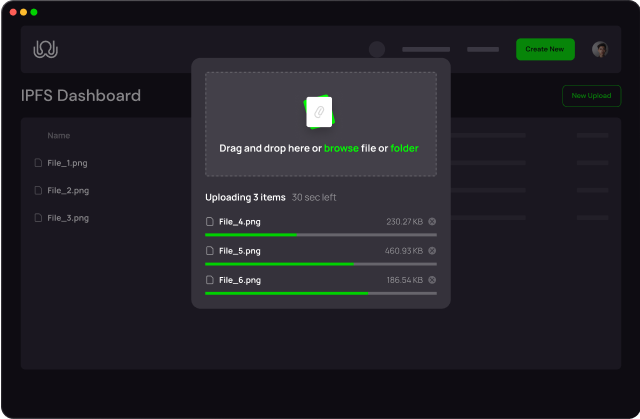Cancel the File_5.png upload
This screenshot has width=640, height=419.
[x=432, y=251]
